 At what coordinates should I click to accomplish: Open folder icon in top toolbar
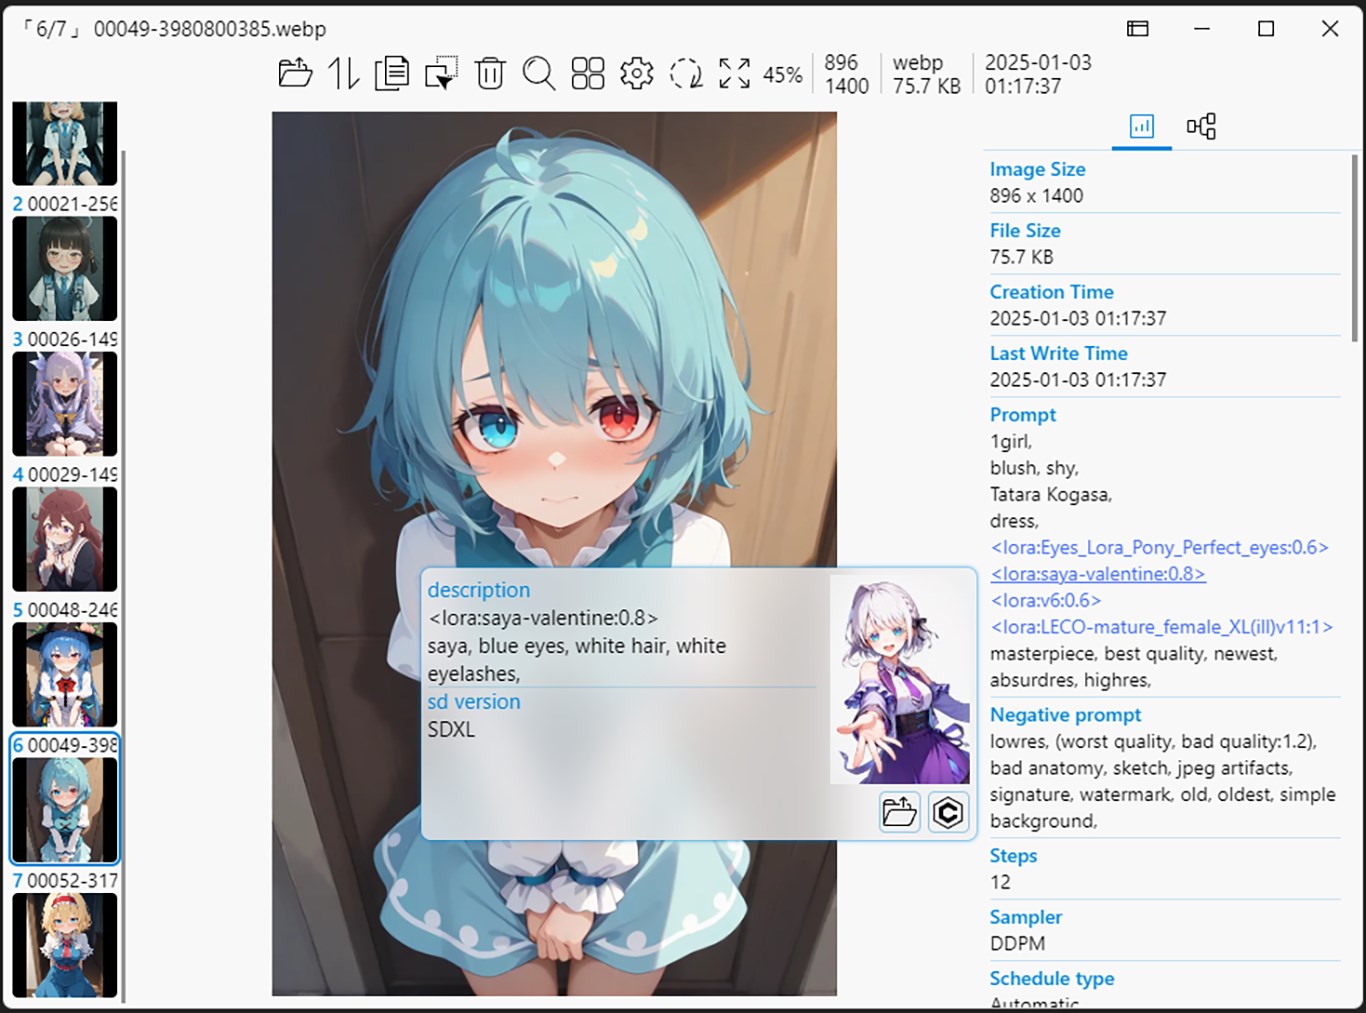(x=295, y=73)
